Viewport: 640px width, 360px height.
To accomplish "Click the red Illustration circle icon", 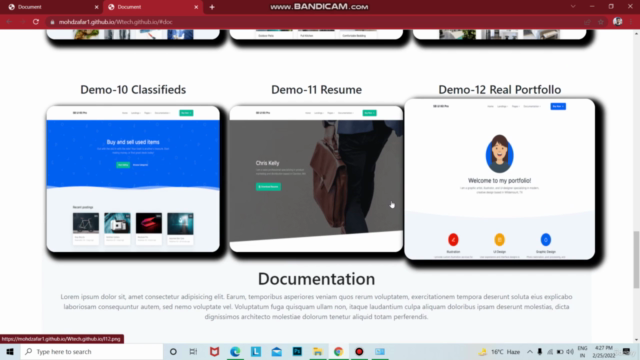I will click(x=453, y=240).
